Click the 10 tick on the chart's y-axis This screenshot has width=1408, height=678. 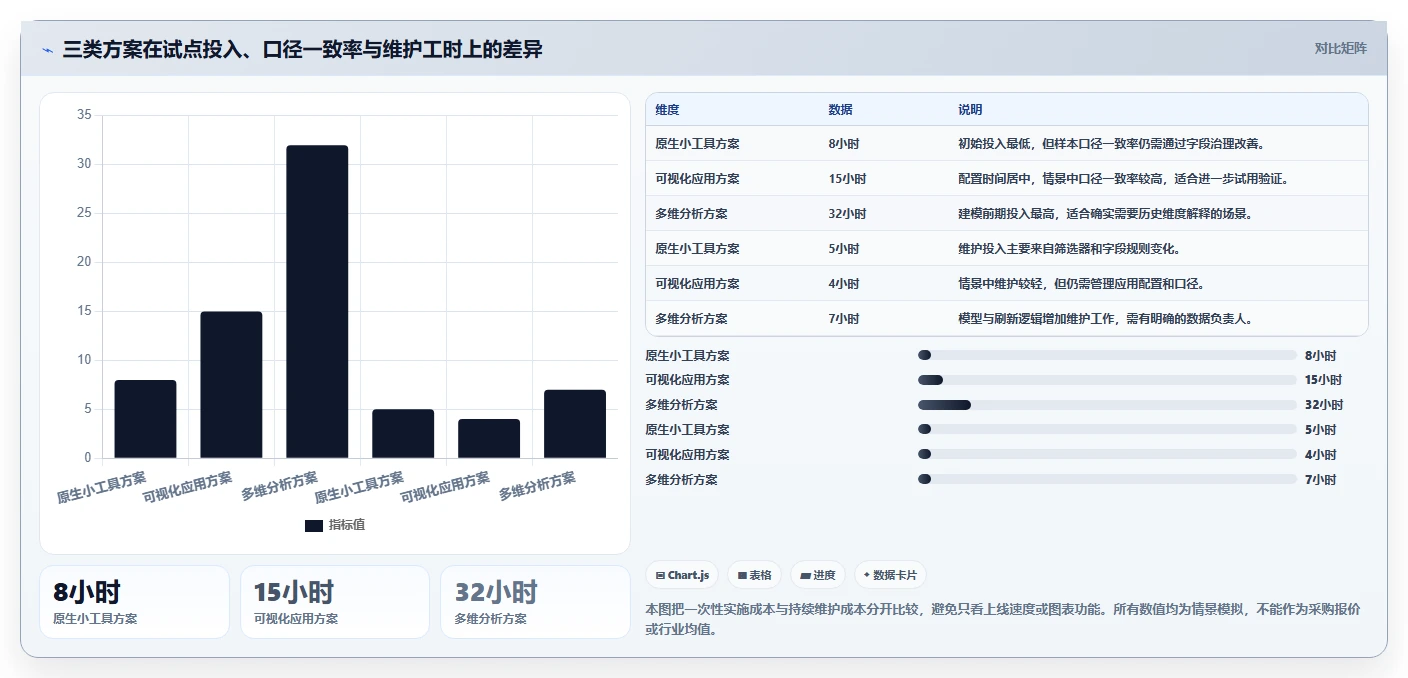pyautogui.click(x=84, y=361)
